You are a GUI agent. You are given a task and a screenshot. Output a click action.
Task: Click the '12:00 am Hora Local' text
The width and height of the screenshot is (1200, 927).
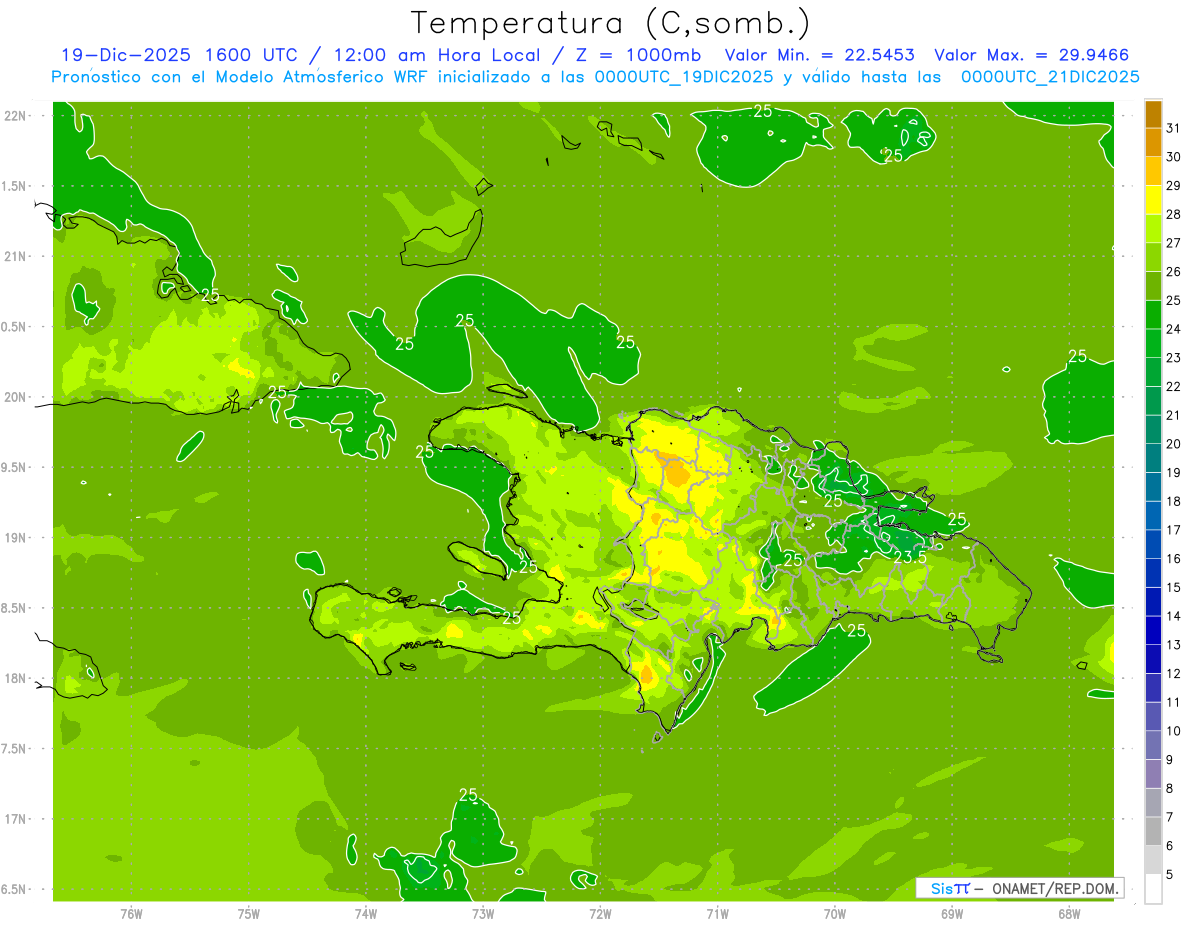[436, 55]
